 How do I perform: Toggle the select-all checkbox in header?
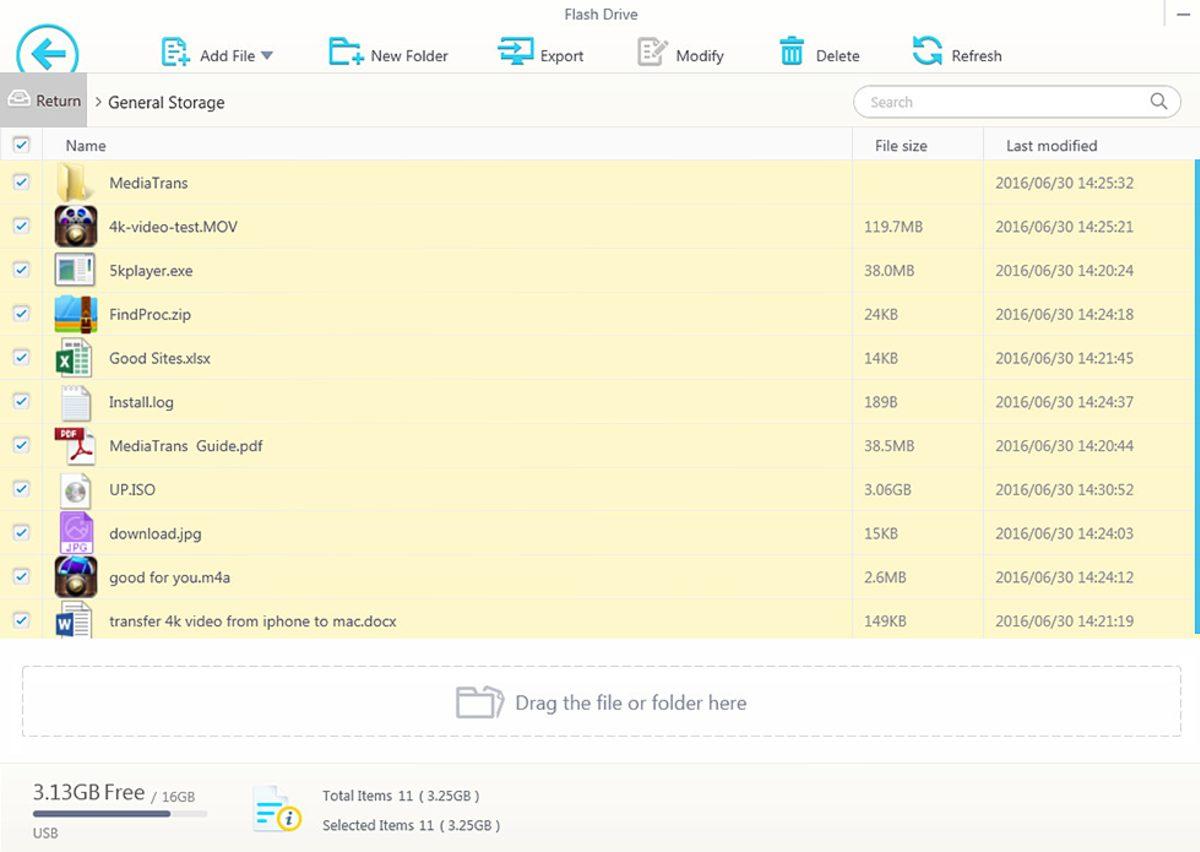click(21, 145)
